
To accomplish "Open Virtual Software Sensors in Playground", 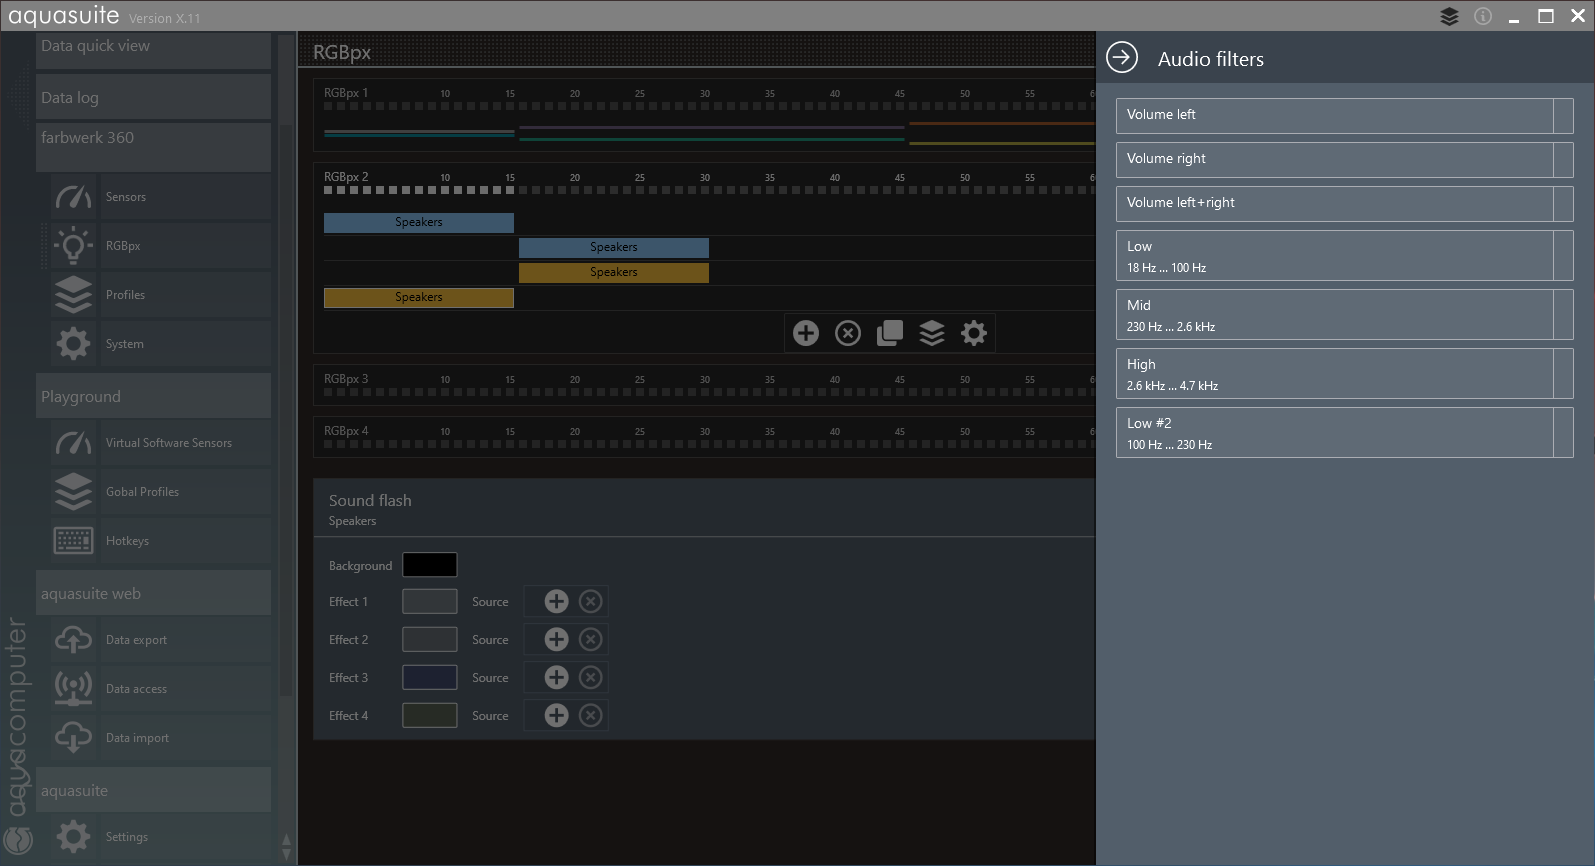I will click(168, 443).
